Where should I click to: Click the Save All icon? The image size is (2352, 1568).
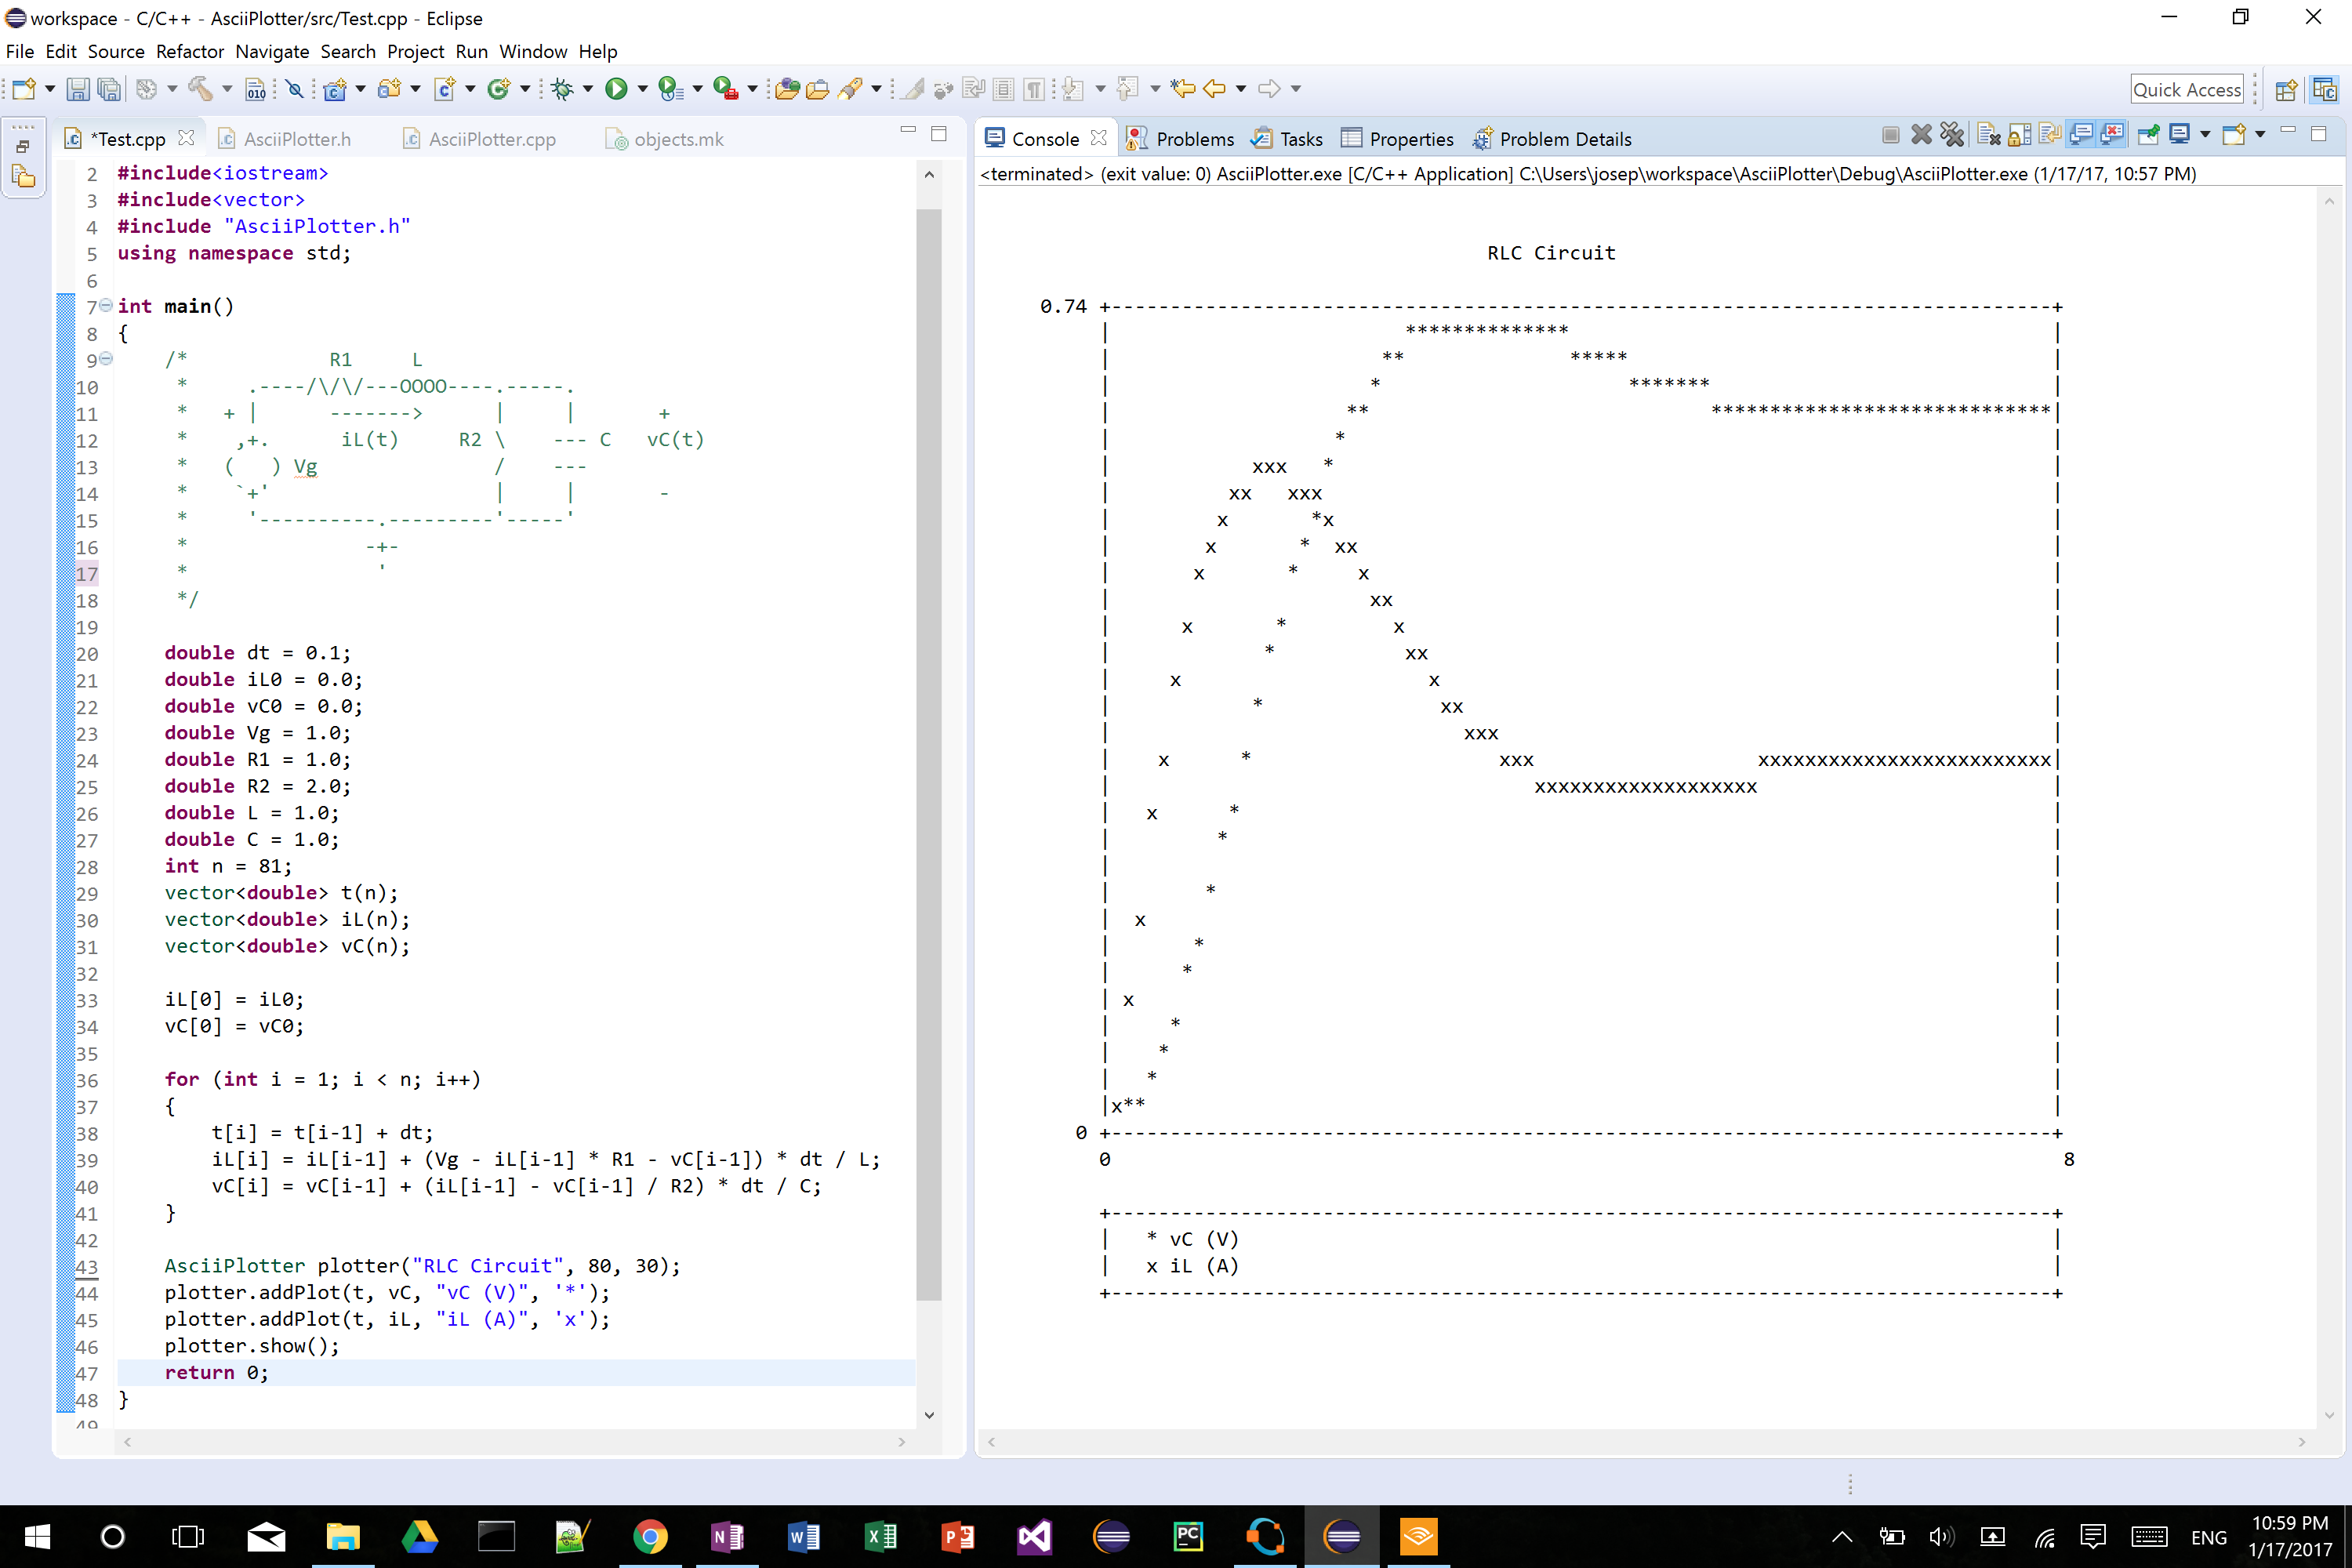coord(109,89)
